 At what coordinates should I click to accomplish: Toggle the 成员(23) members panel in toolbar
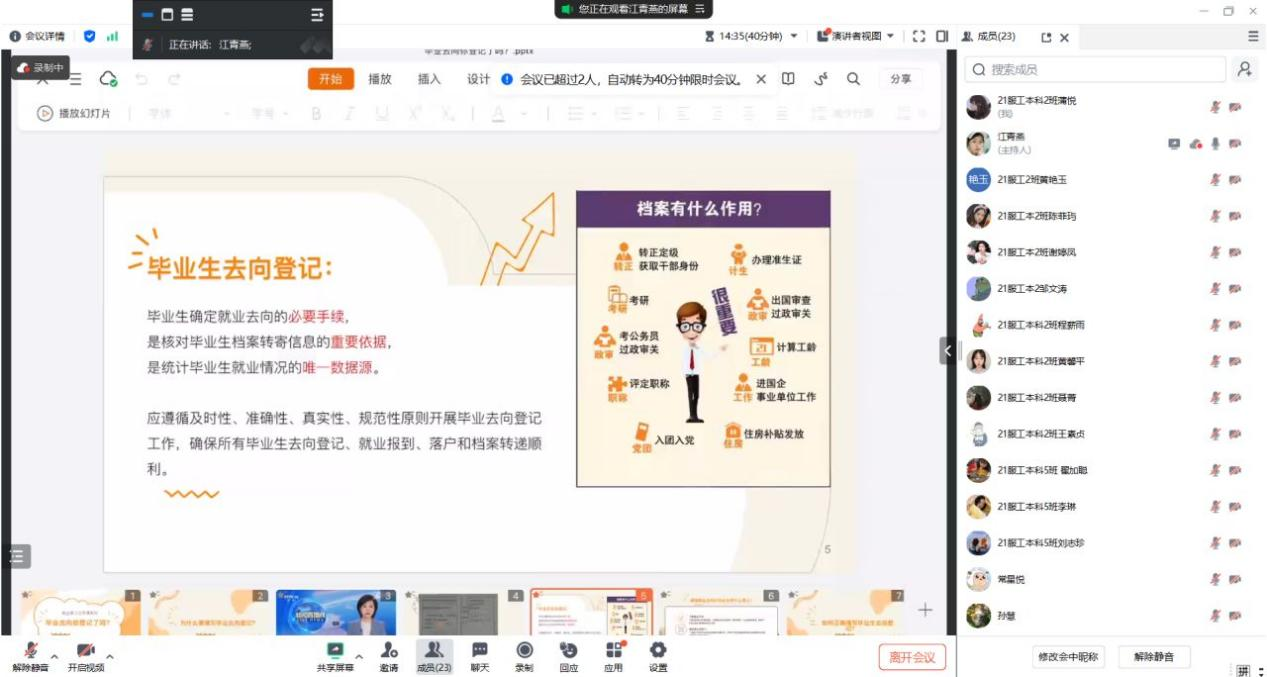click(x=434, y=652)
